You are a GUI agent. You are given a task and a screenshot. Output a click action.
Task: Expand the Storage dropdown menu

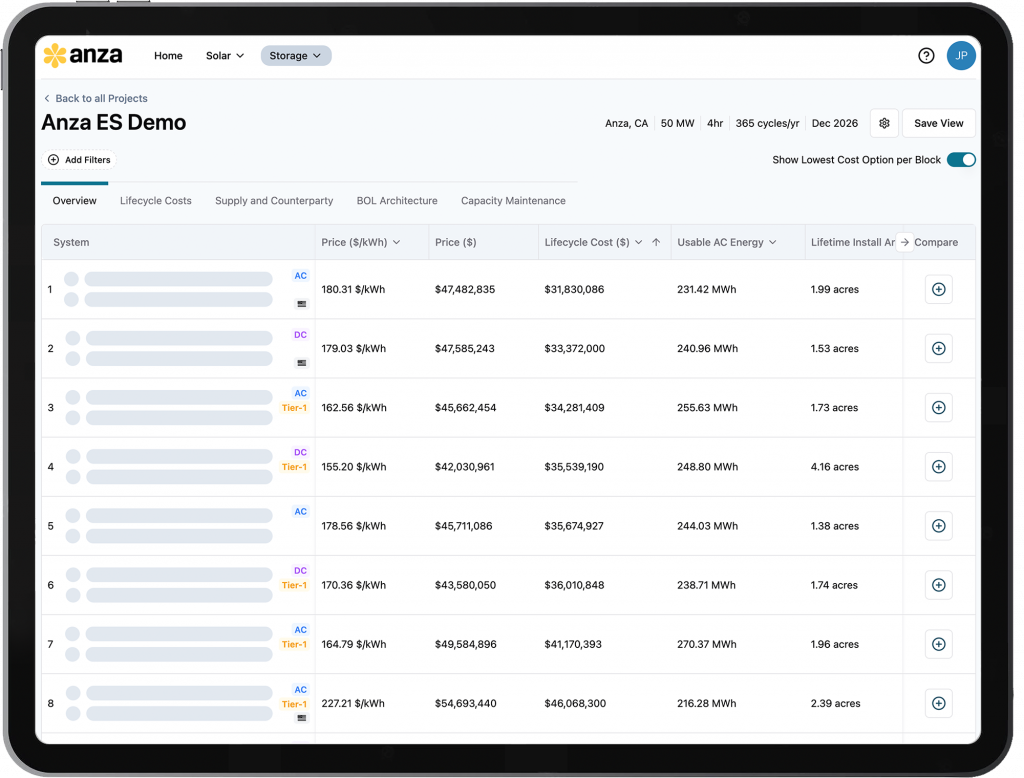point(295,56)
